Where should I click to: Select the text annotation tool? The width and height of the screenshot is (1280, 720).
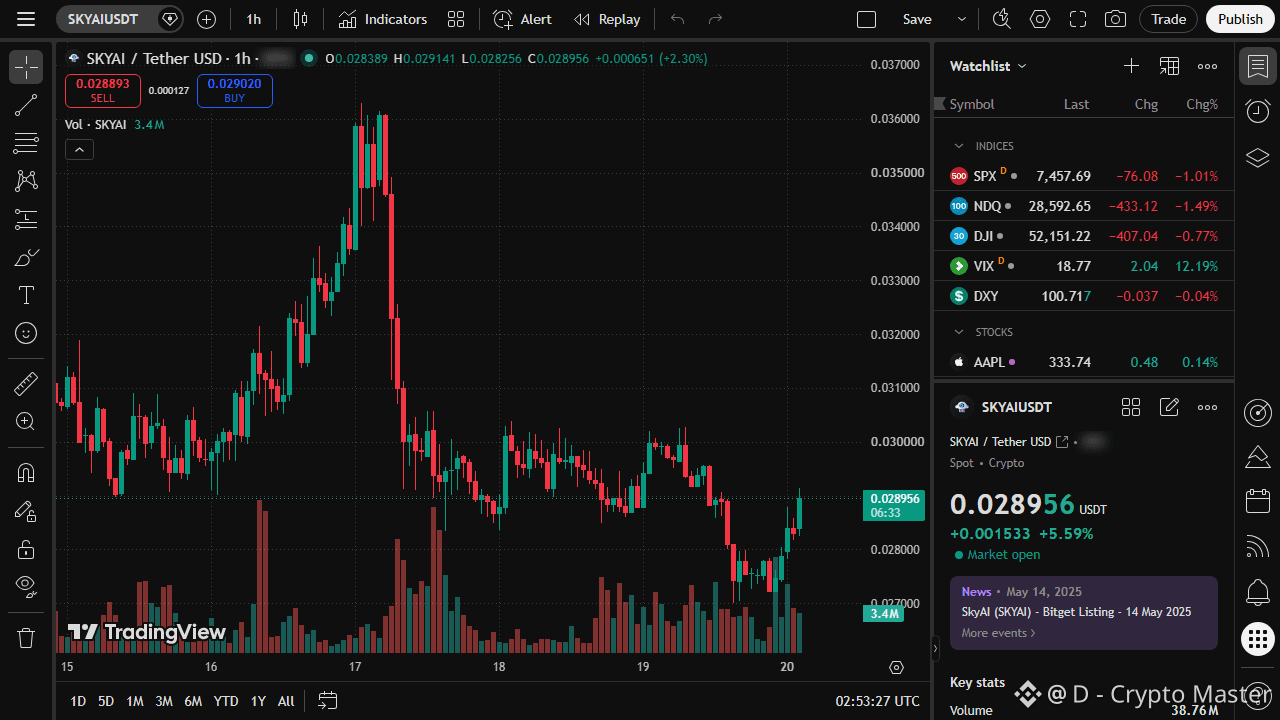26,295
